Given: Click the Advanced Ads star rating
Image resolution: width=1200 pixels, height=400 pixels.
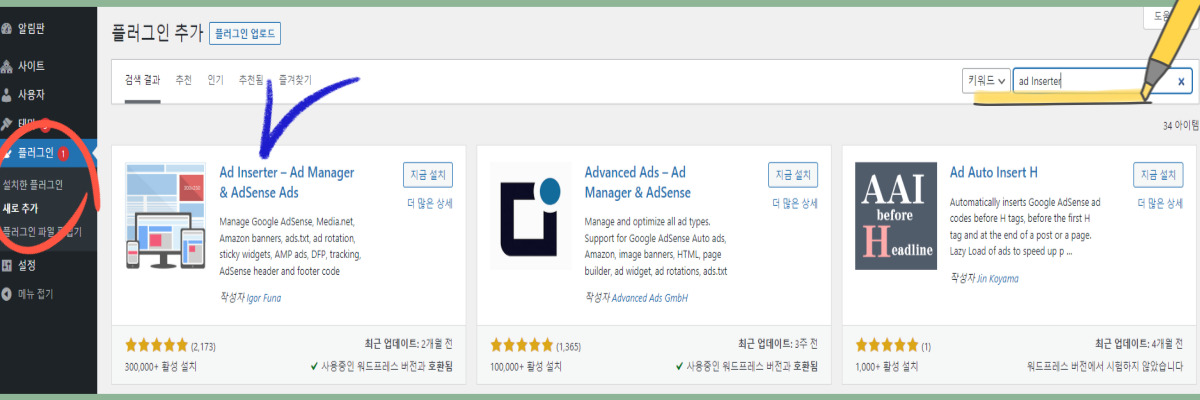Looking at the screenshot, I should point(521,346).
